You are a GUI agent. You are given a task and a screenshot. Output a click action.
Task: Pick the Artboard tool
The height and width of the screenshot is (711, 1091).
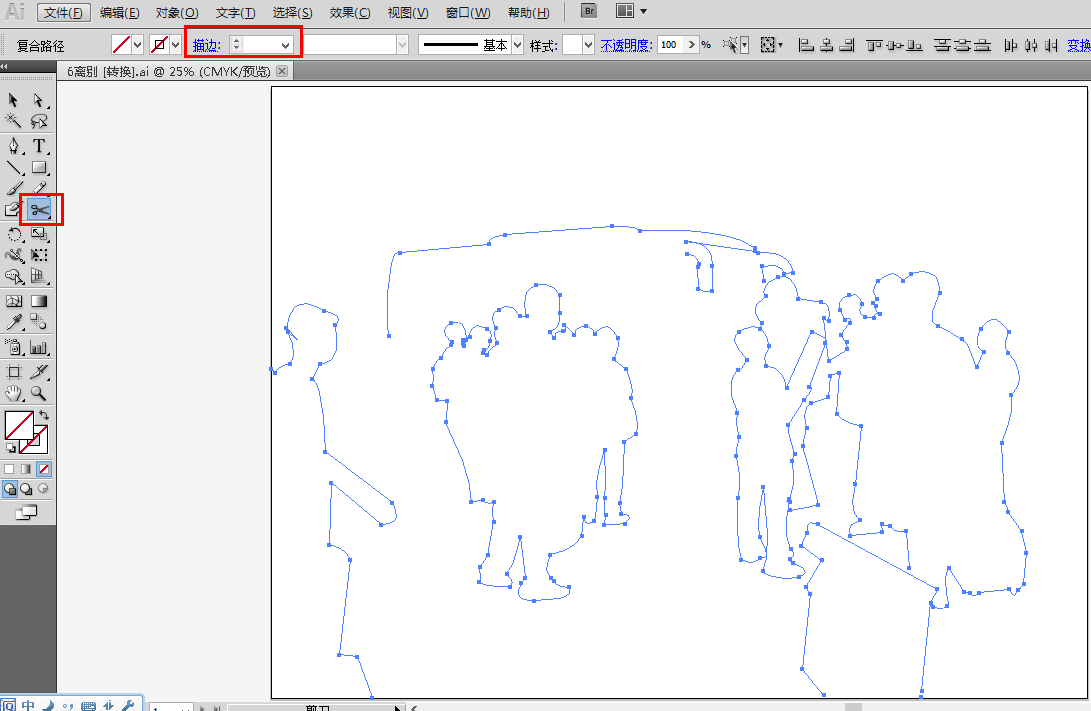tap(13, 372)
